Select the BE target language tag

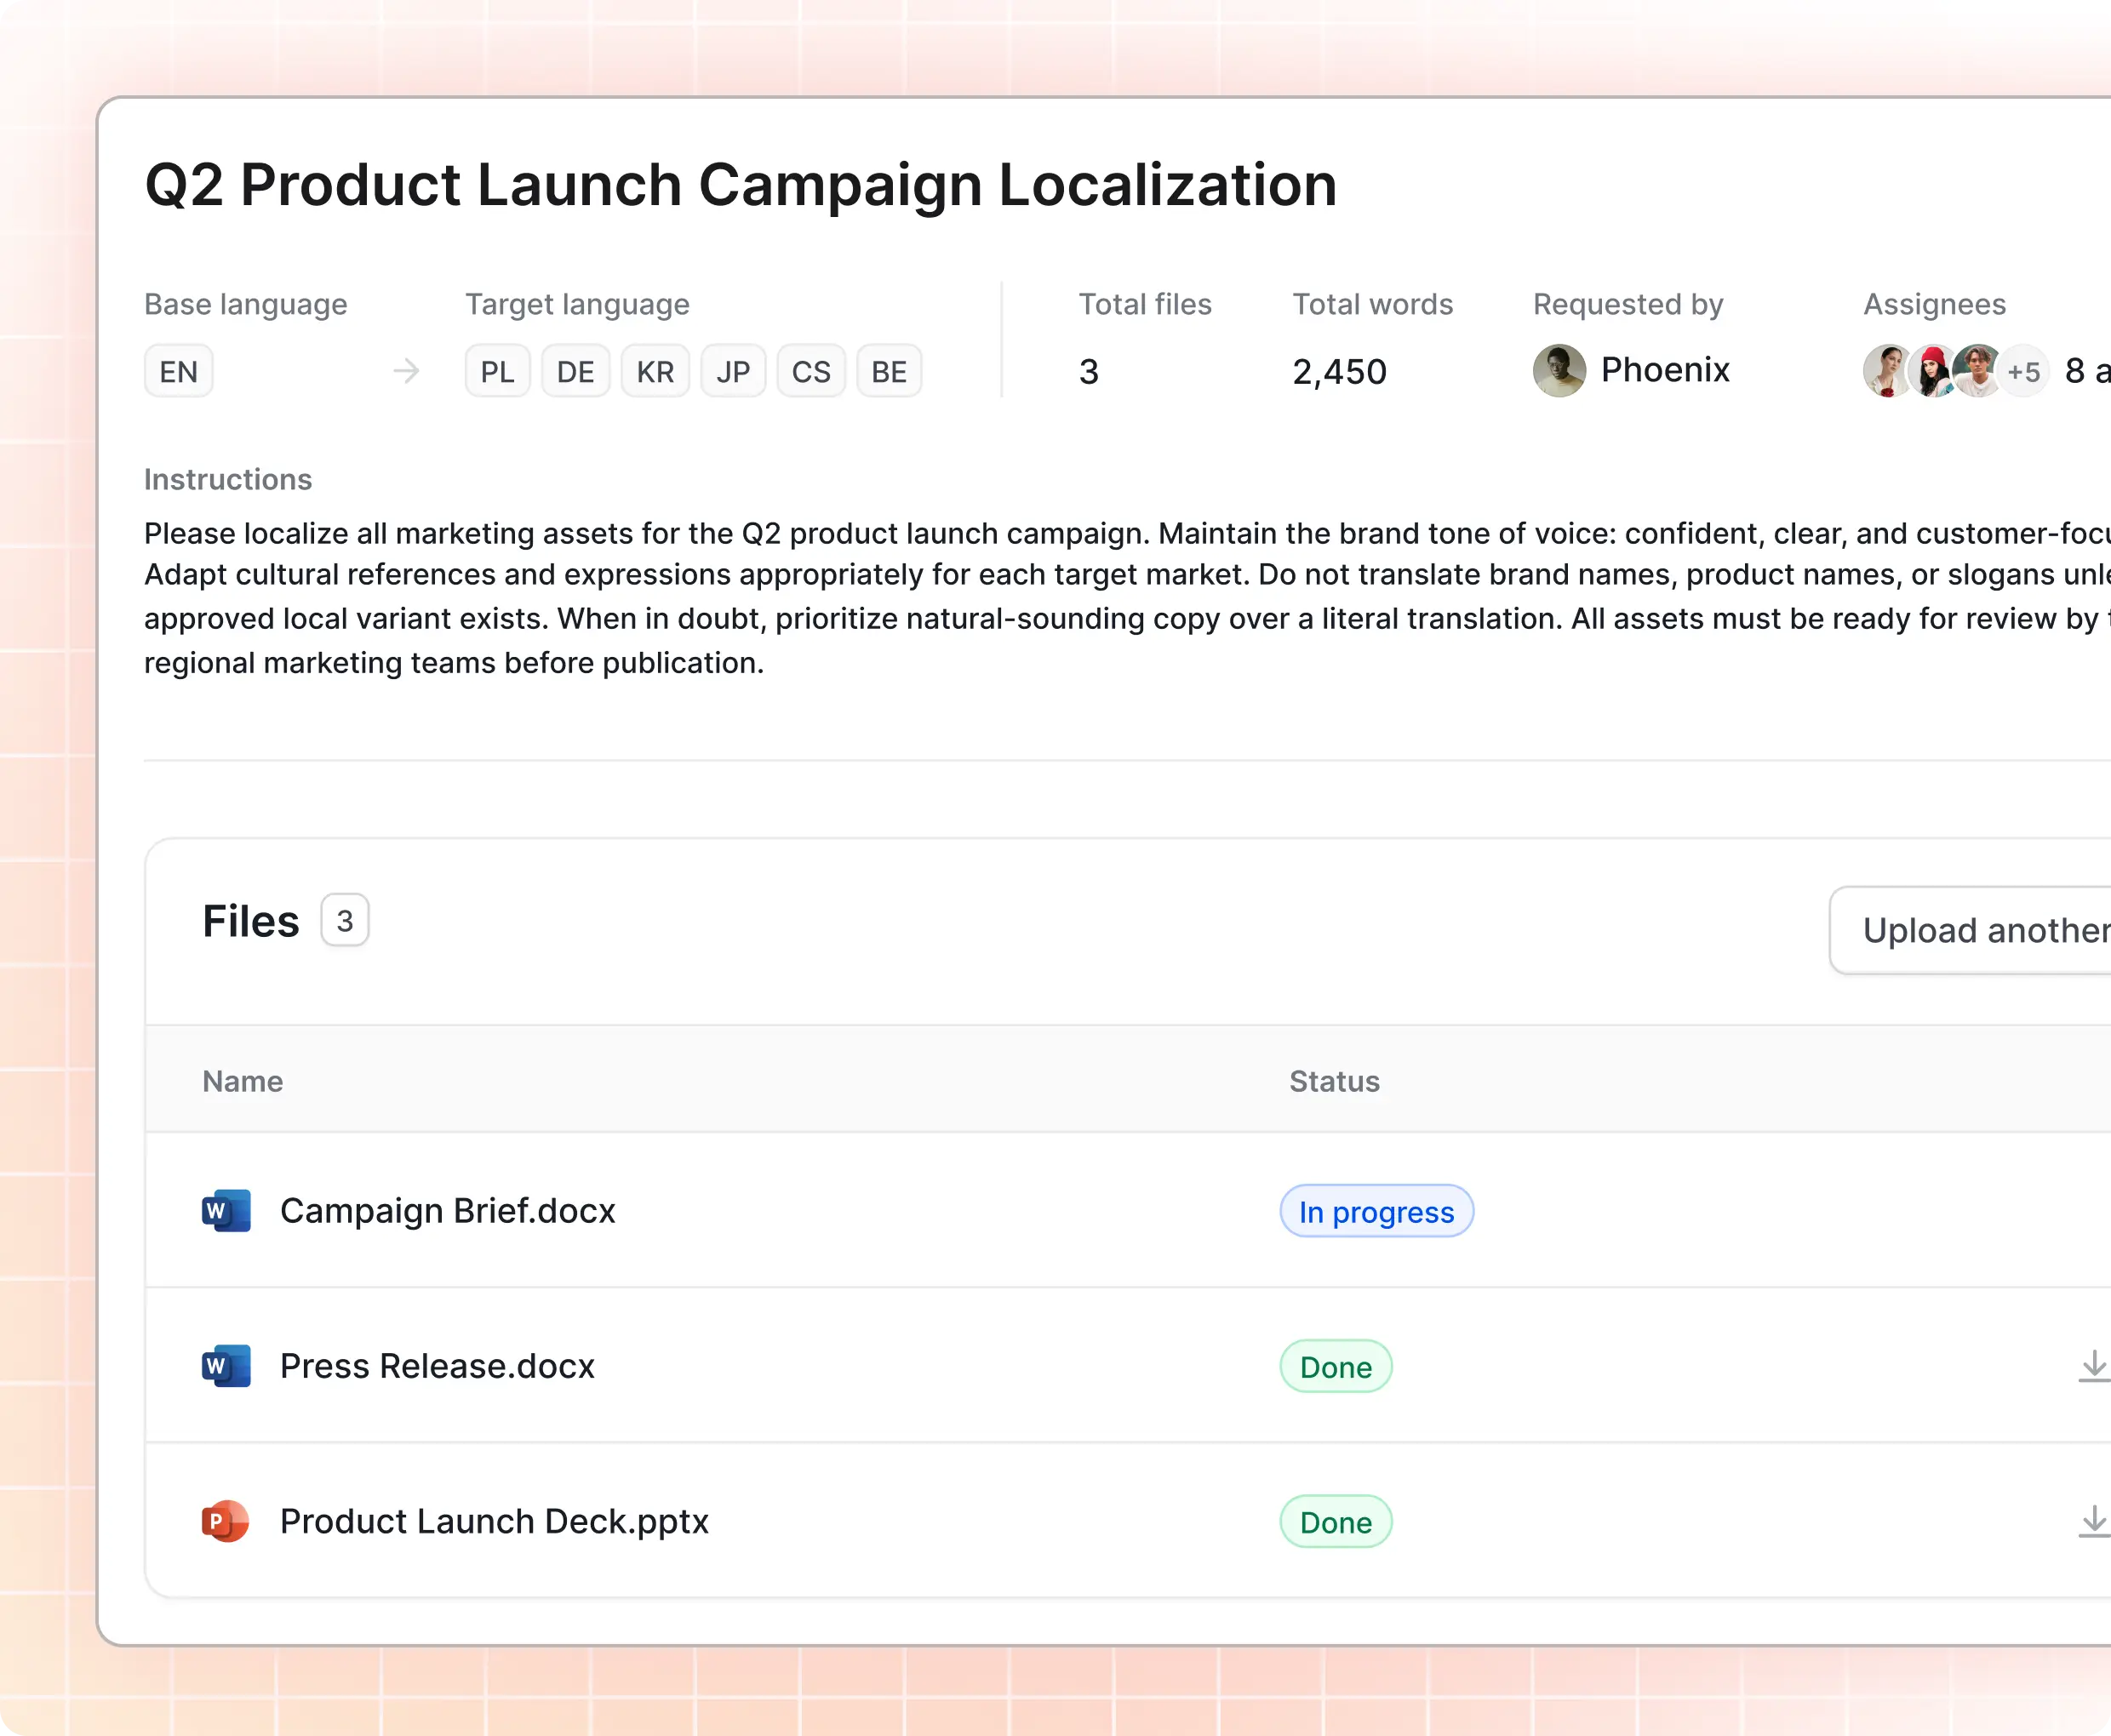889,372
